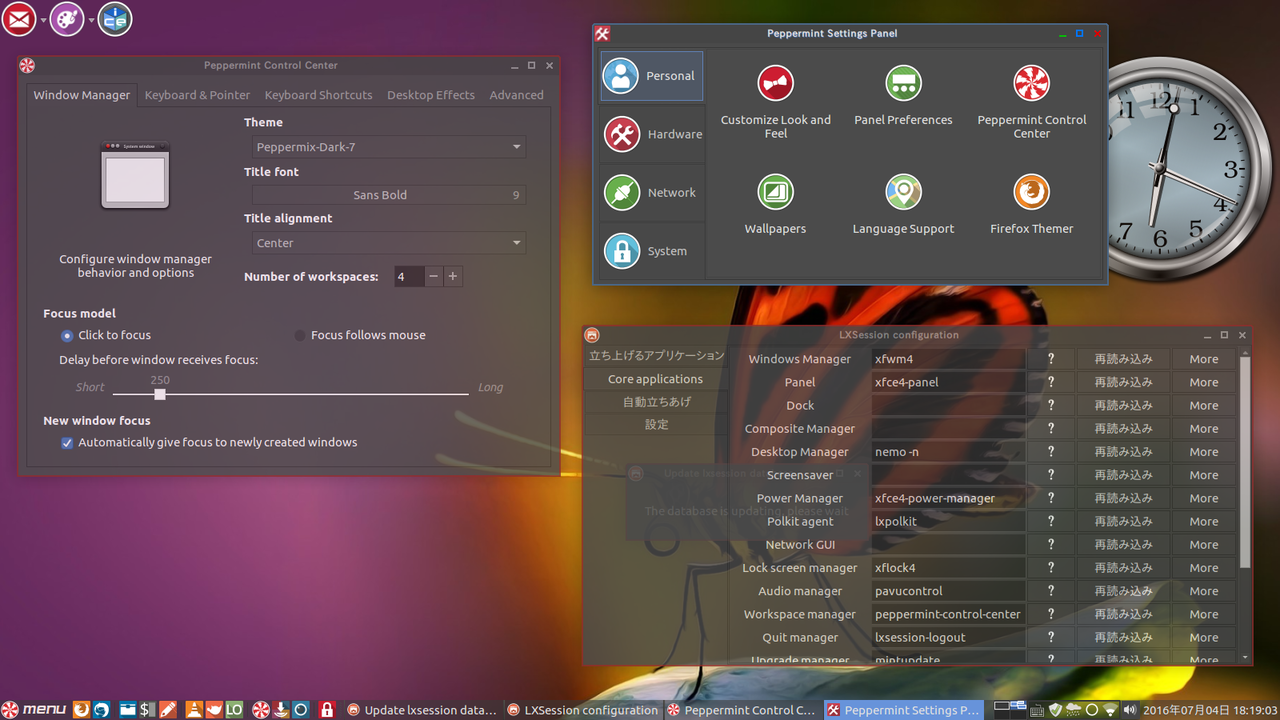Open dropdown arrow beside the palette launcher
Image resolution: width=1280 pixels, height=720 pixels.
(91, 20)
